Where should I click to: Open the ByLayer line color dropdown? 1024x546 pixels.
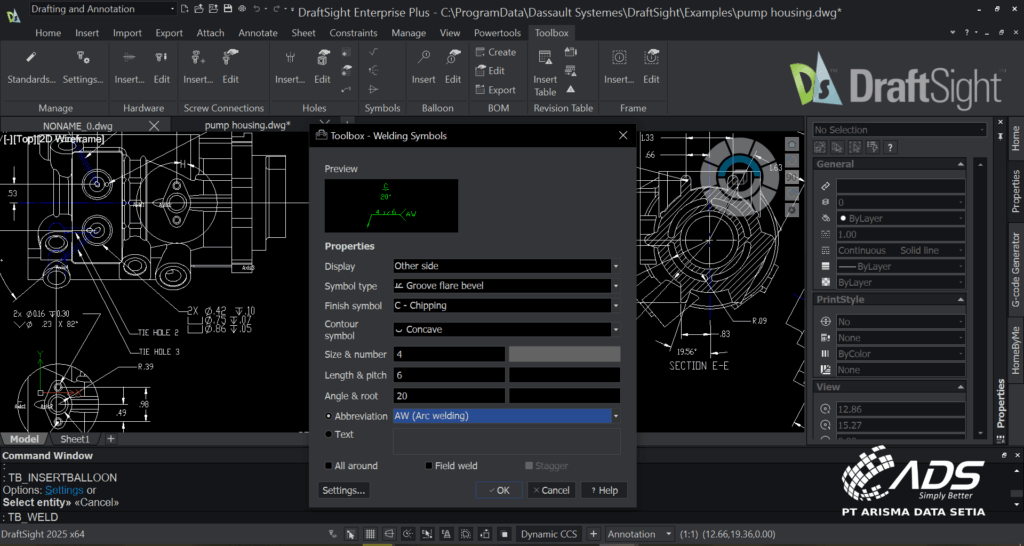[901, 218]
